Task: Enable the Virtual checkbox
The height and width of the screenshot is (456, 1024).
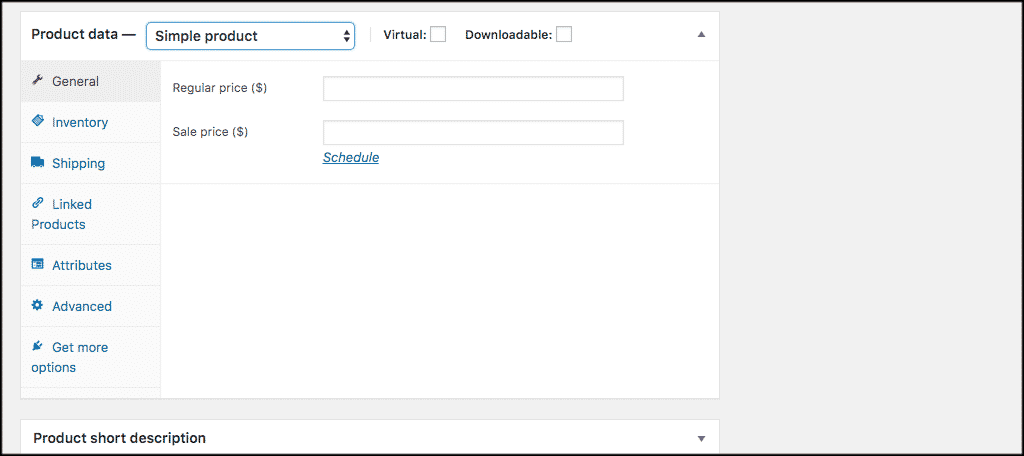Action: [438, 34]
